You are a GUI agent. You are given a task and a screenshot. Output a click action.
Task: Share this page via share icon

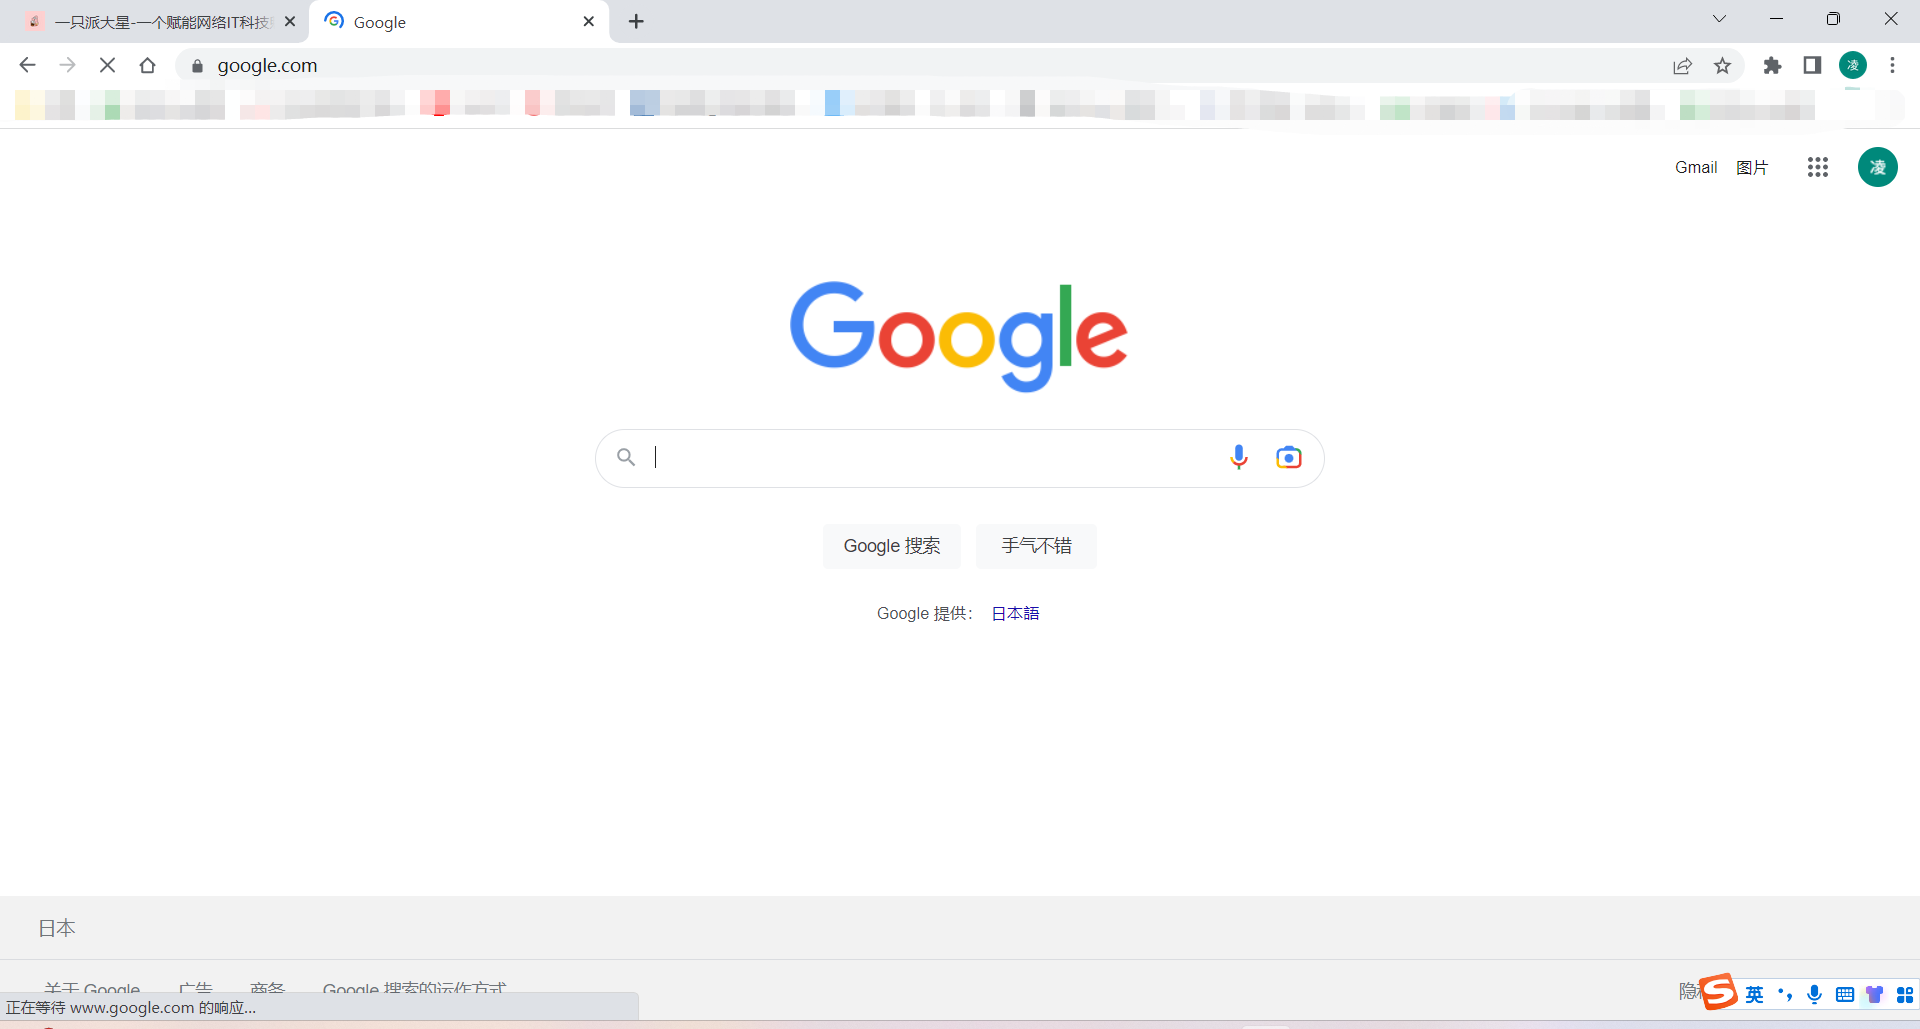pyautogui.click(x=1682, y=66)
